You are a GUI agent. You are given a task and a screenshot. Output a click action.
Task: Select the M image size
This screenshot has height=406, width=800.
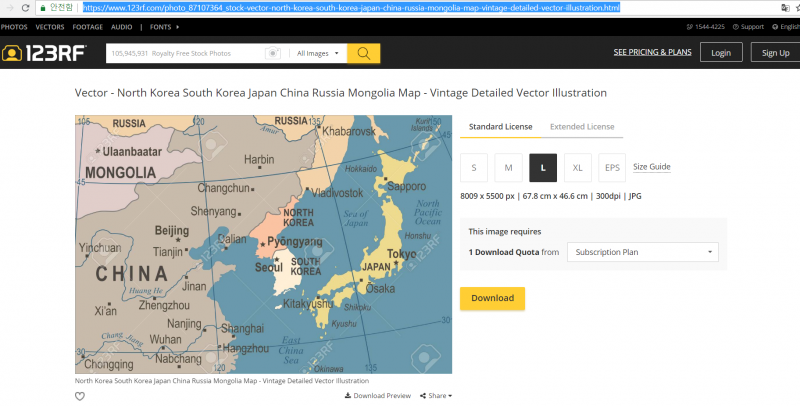tap(508, 167)
